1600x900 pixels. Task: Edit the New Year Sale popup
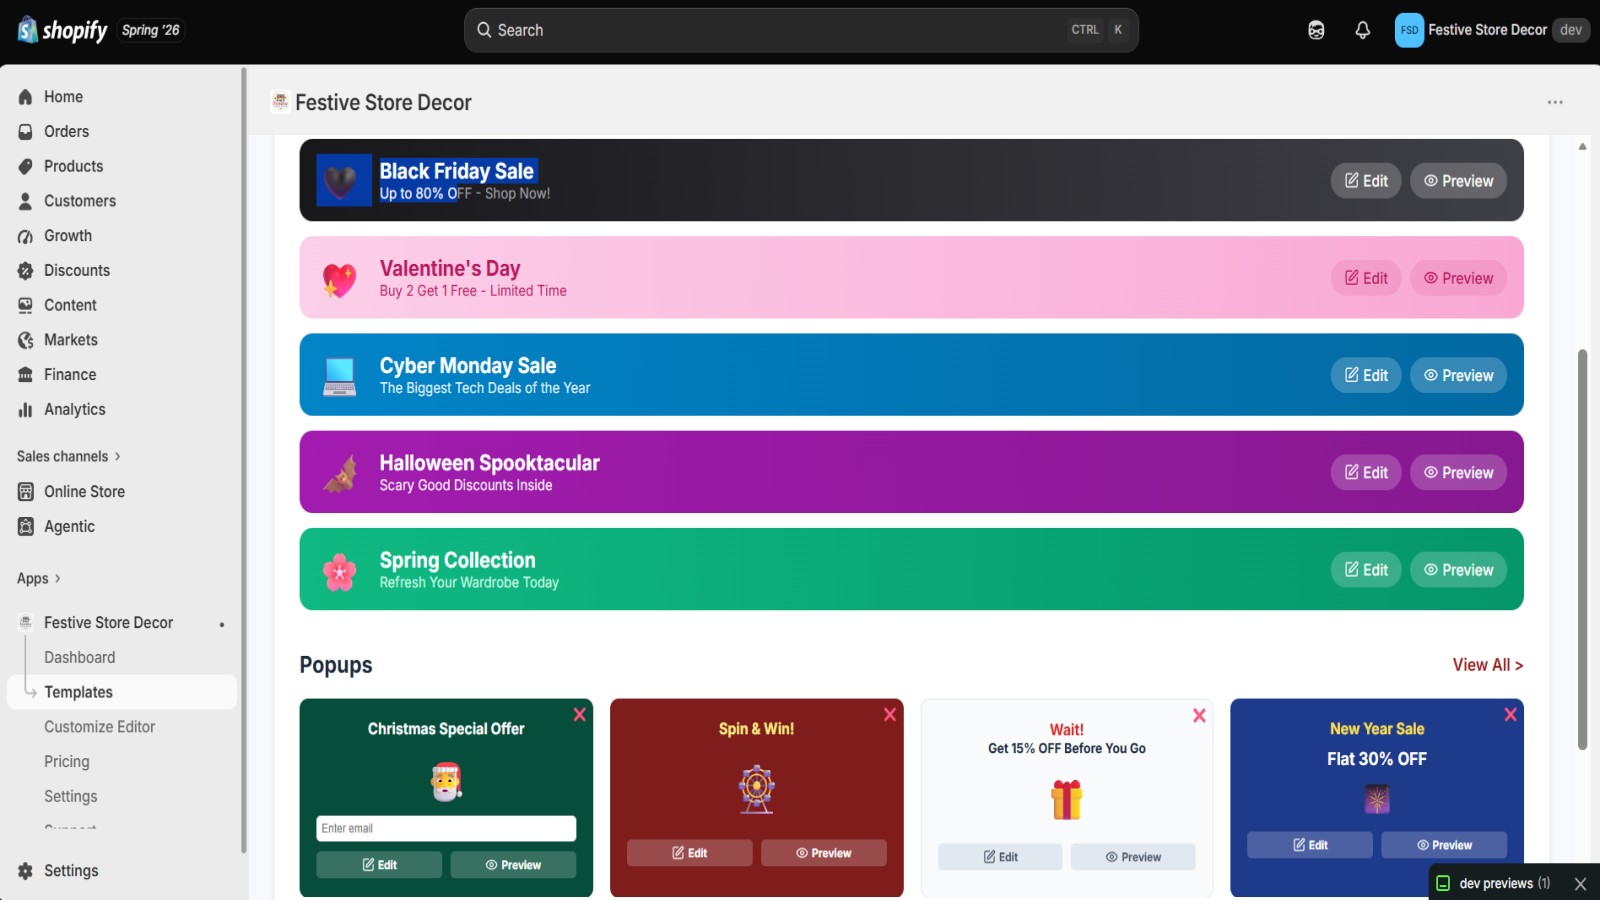[x=1310, y=845]
